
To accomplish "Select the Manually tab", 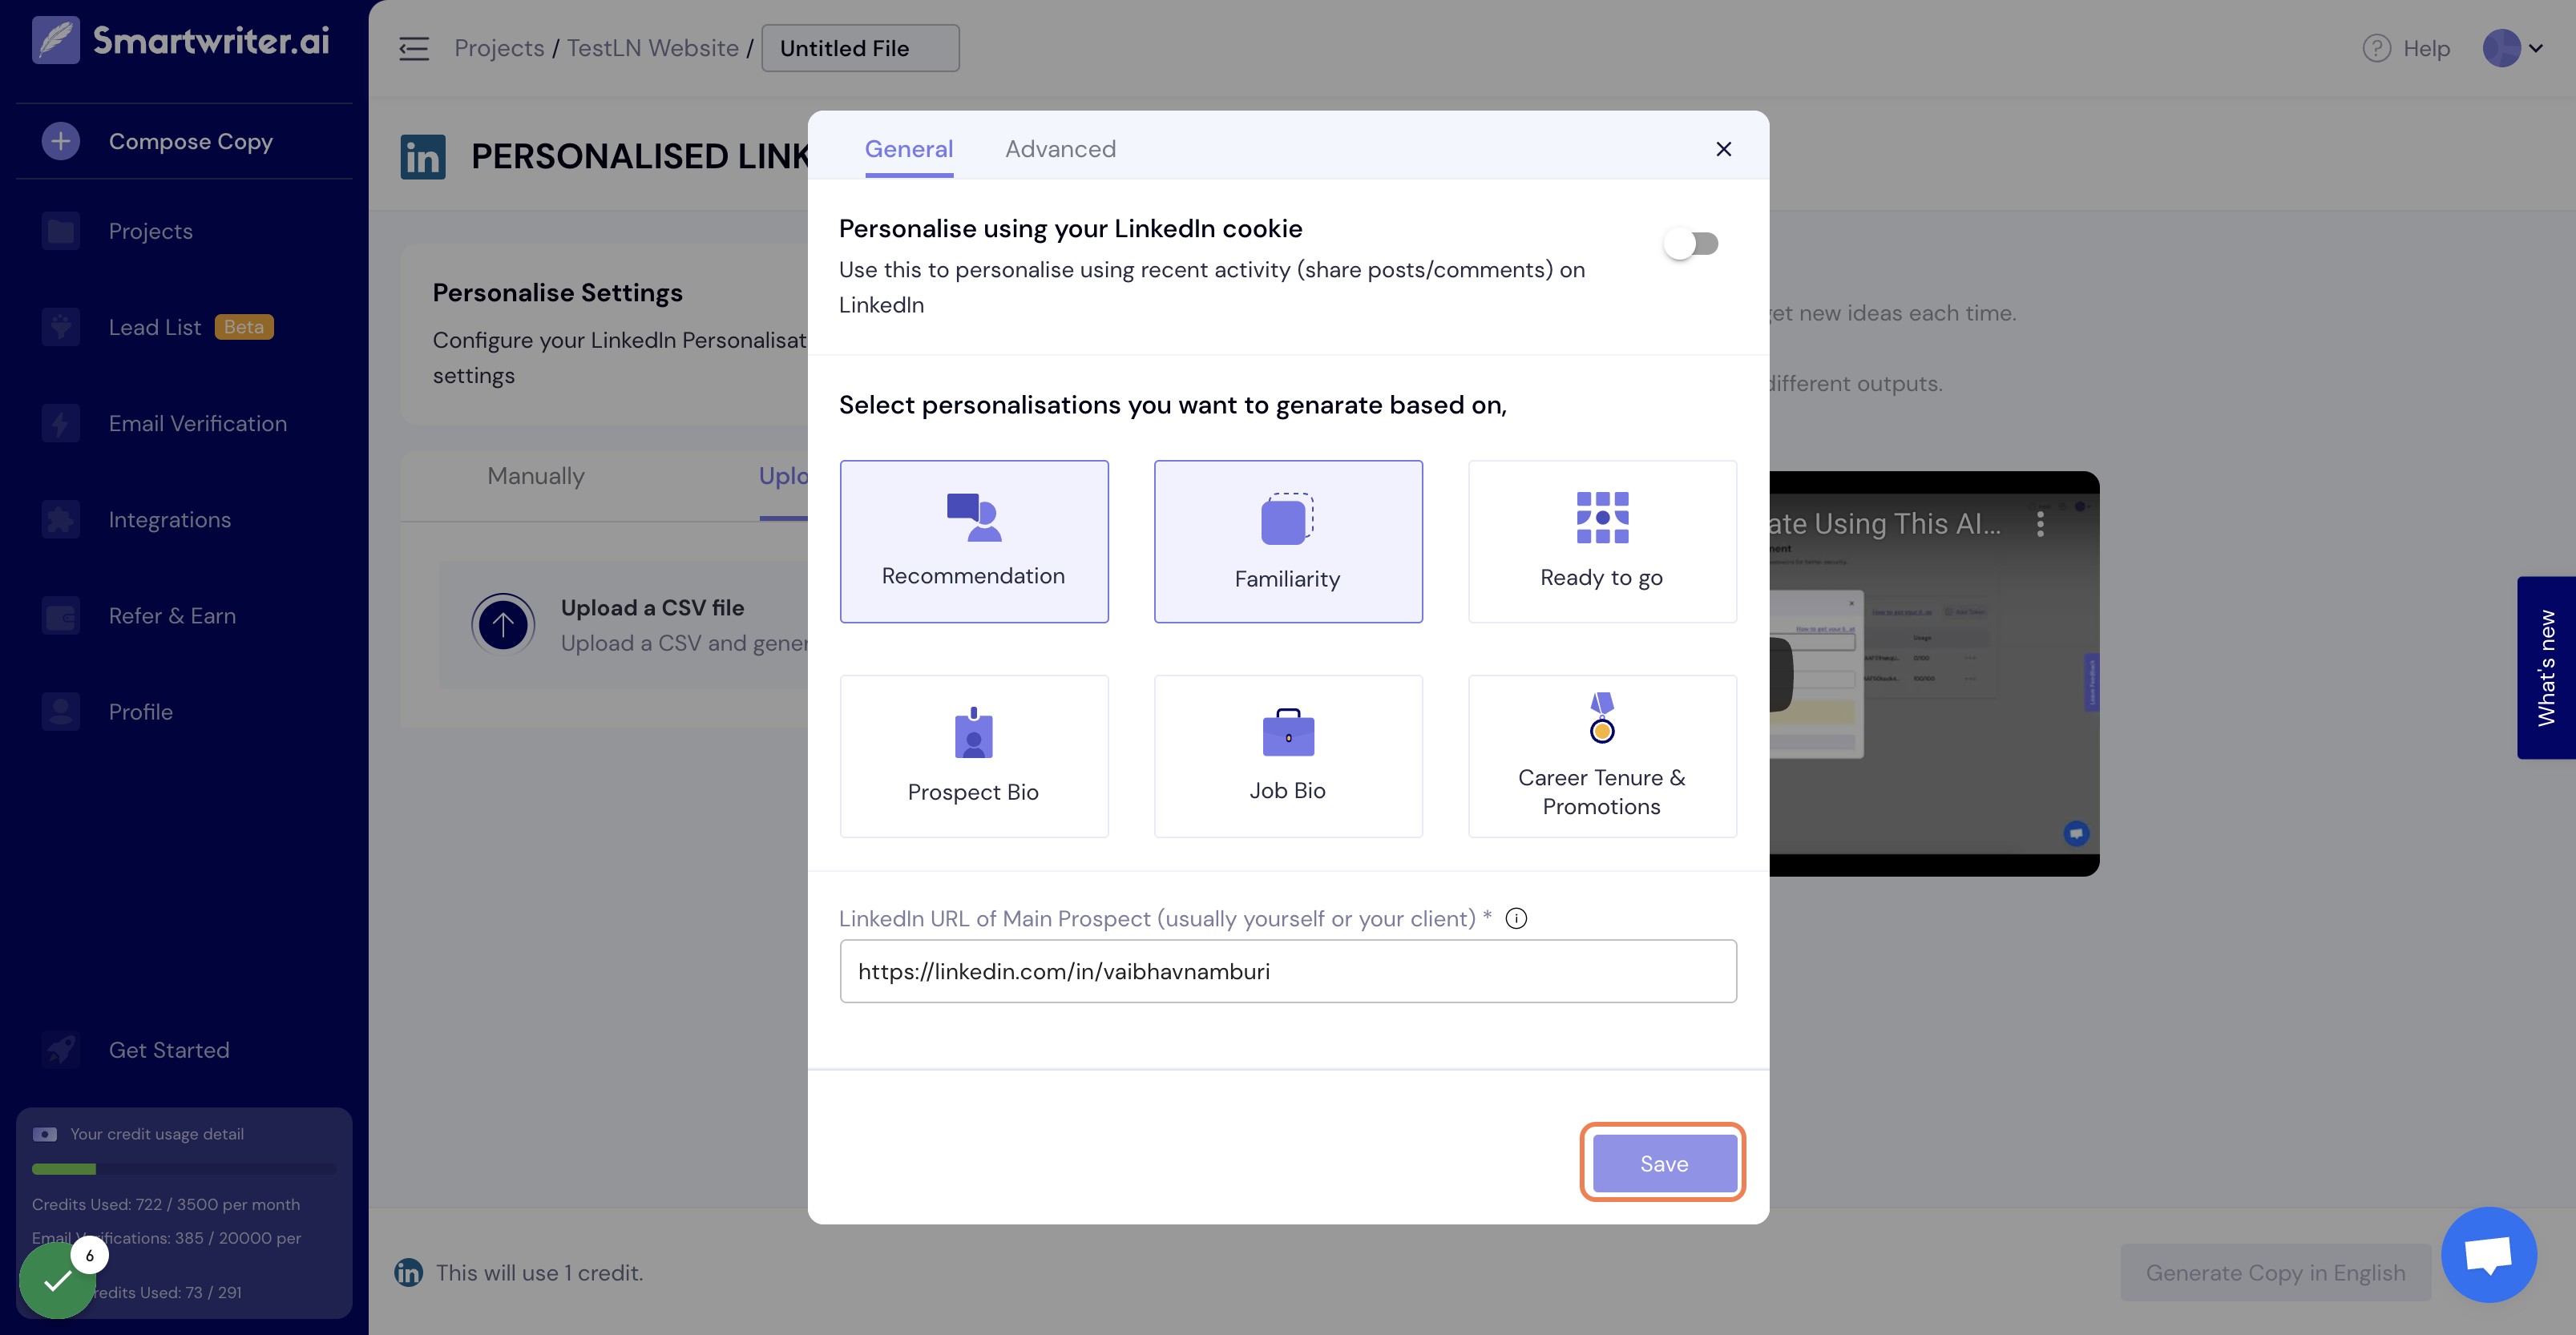I will pos(536,476).
